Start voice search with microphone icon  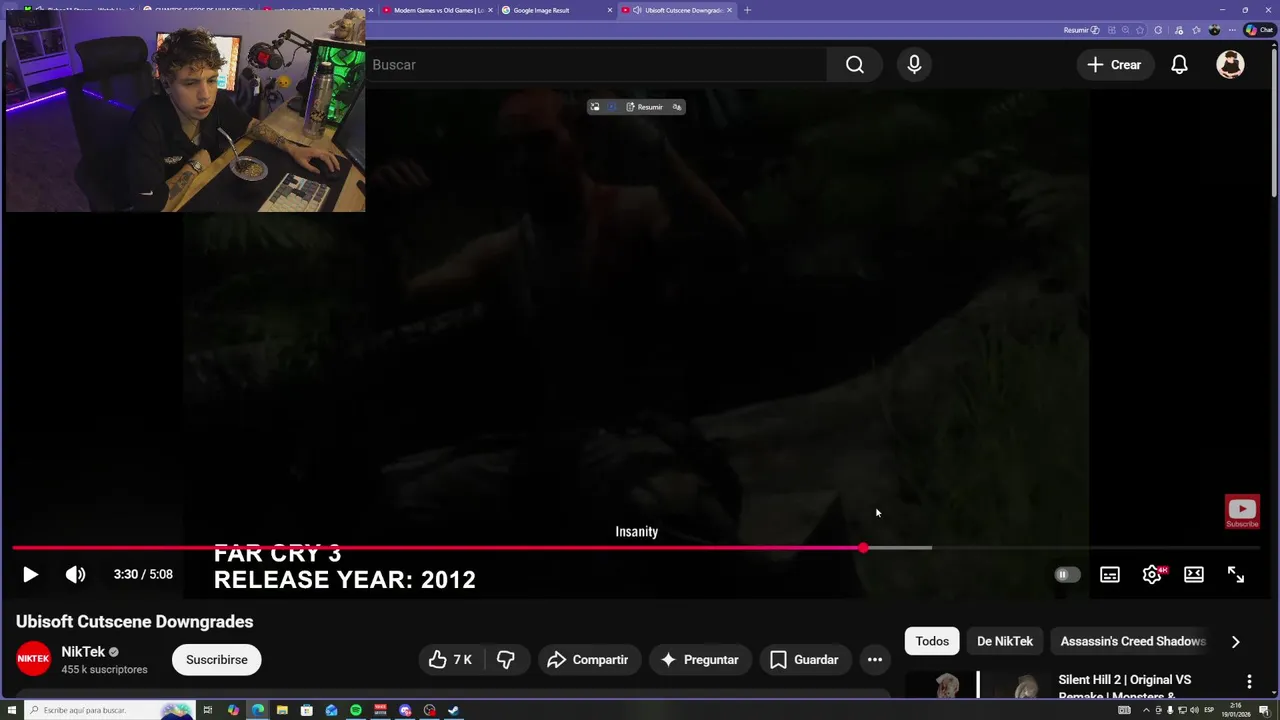[914, 65]
